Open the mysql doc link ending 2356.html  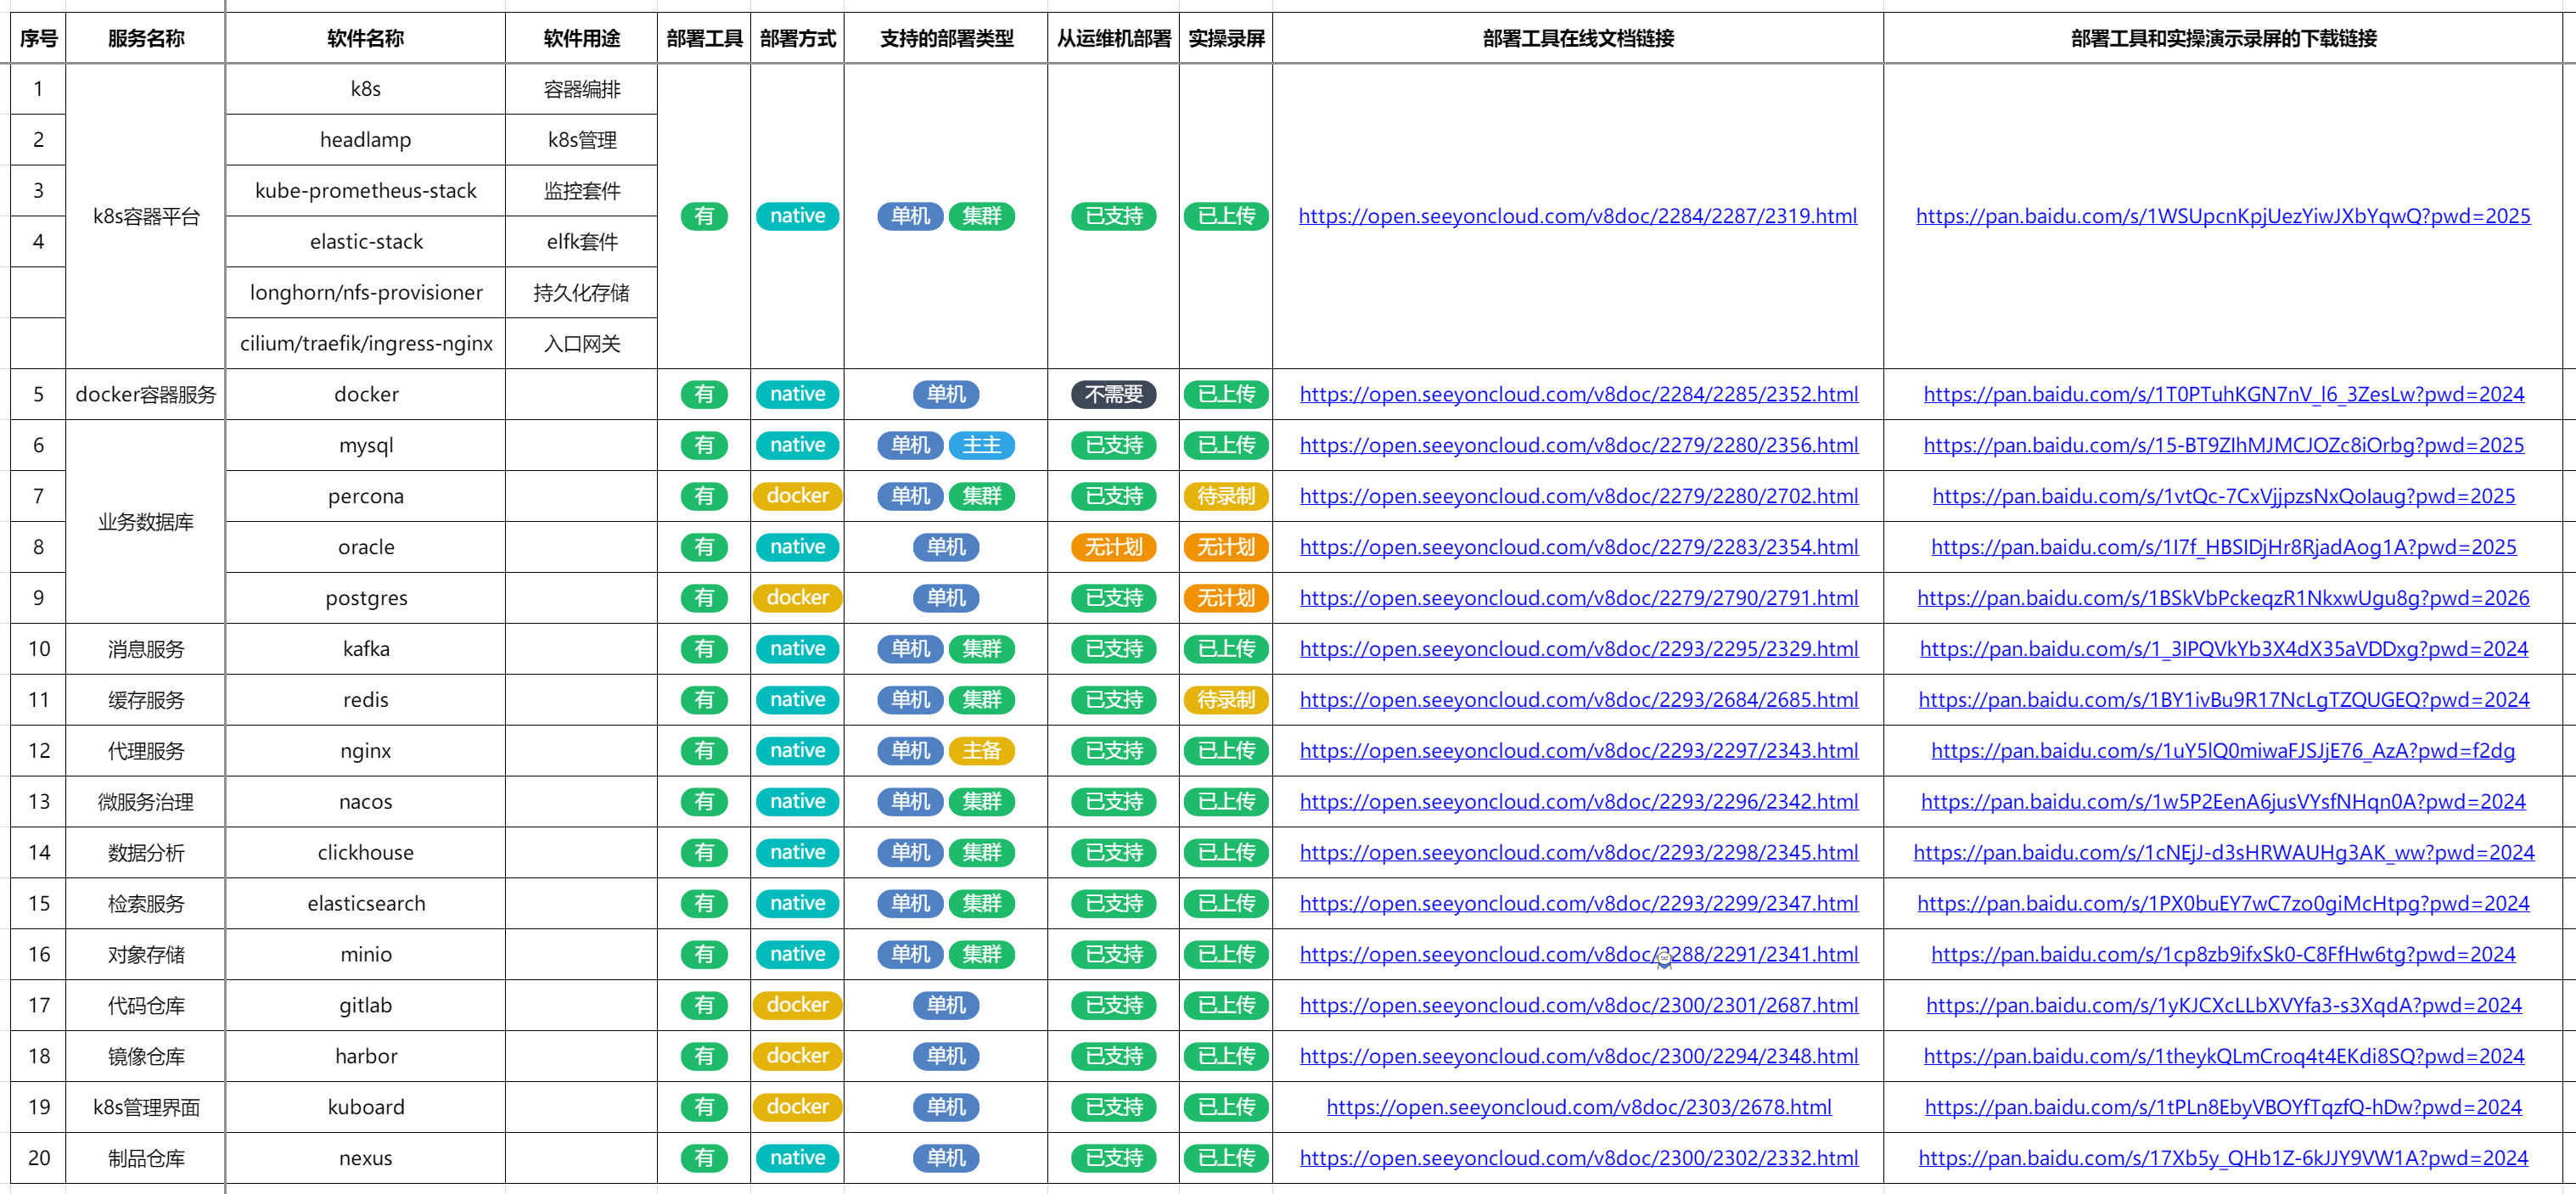pyautogui.click(x=1578, y=445)
